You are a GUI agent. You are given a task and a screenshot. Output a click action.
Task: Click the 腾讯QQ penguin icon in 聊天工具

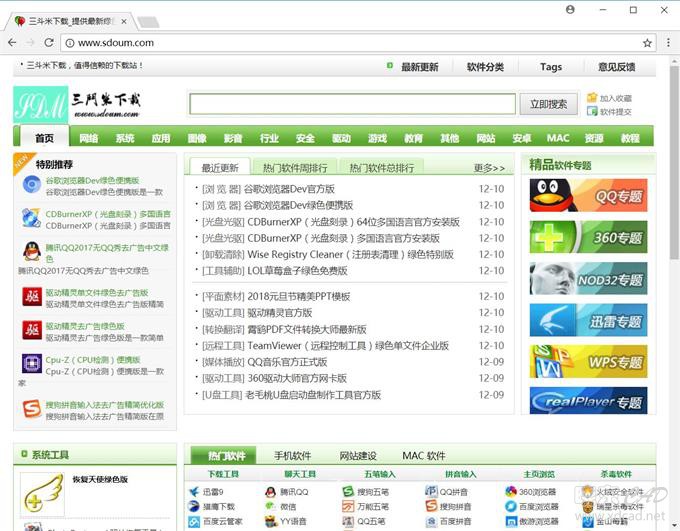(271, 492)
